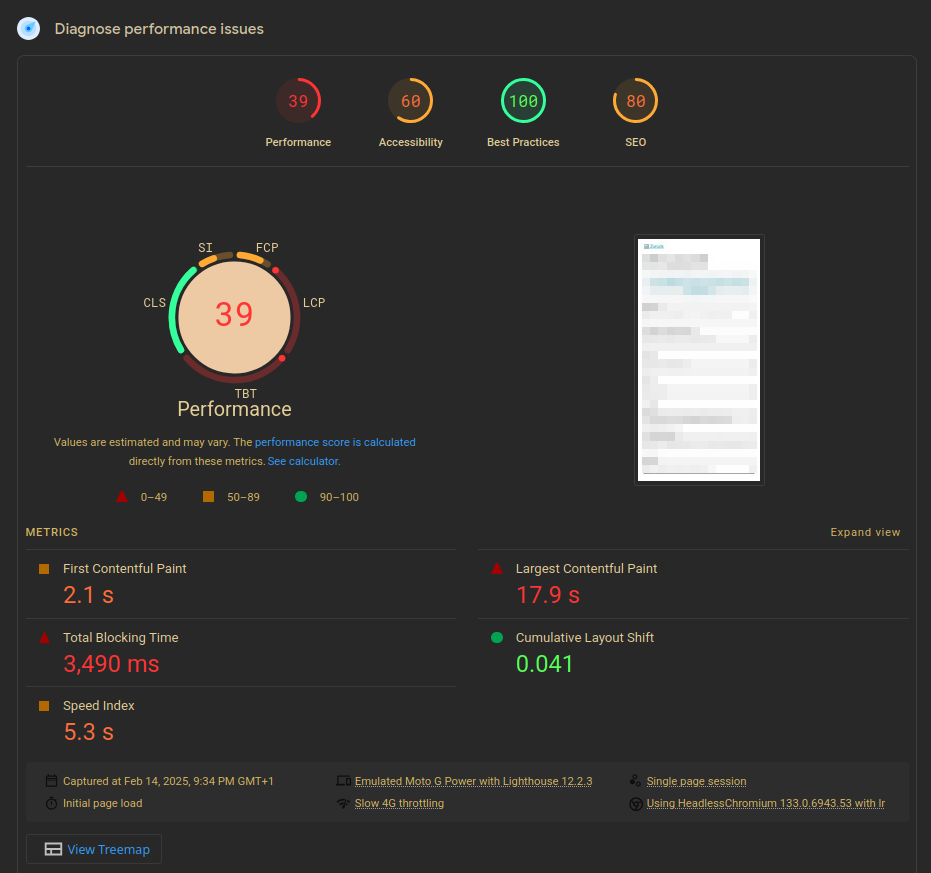Click the blue Lighthouse diagnose icon

pyautogui.click(x=28, y=29)
